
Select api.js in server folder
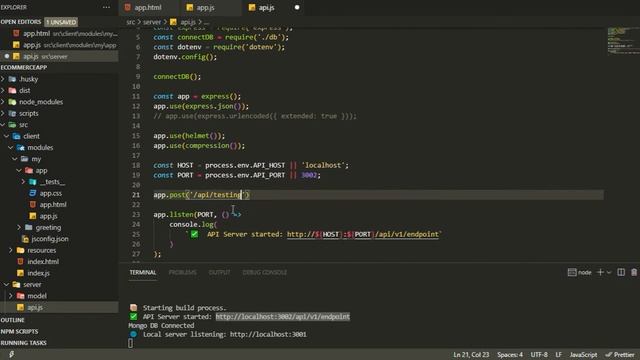coord(59,307)
